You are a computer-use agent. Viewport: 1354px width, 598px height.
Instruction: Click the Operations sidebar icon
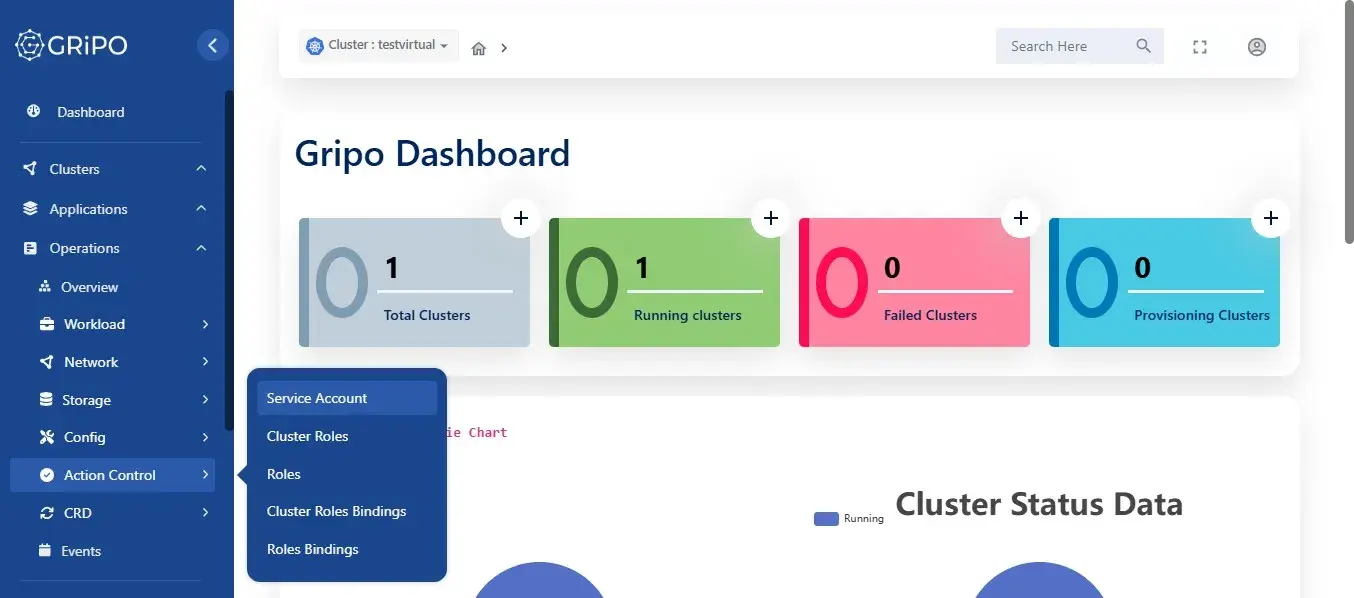tap(30, 248)
